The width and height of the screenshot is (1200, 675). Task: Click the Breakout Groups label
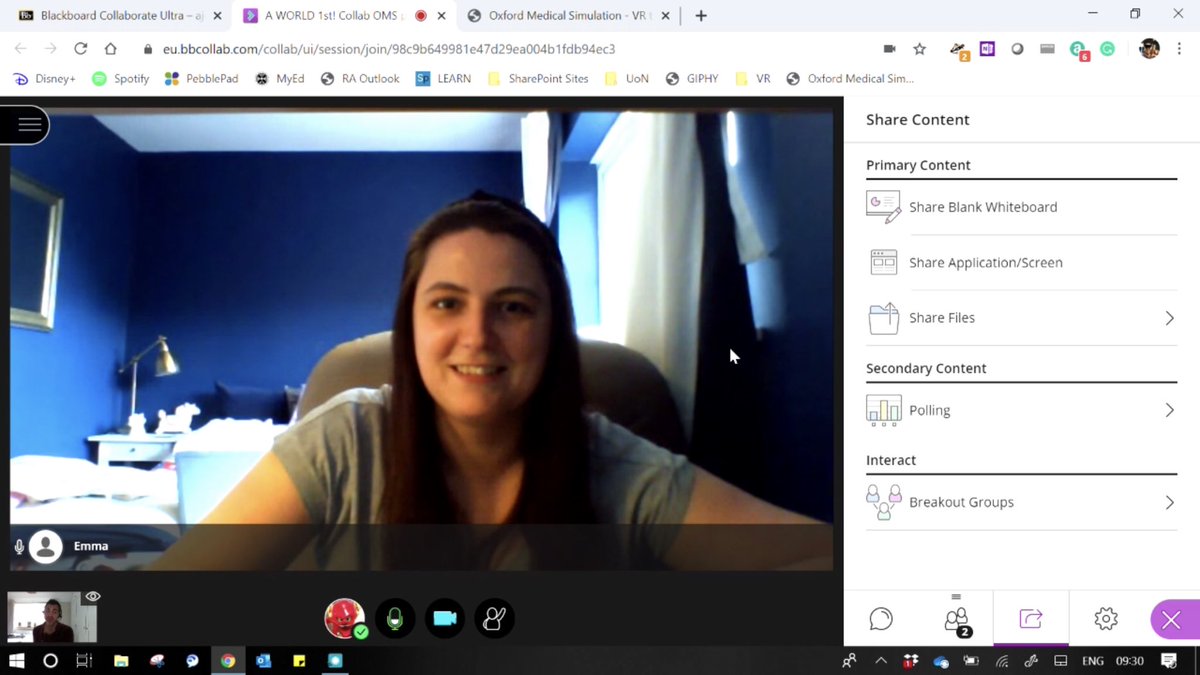pyautogui.click(x=962, y=502)
